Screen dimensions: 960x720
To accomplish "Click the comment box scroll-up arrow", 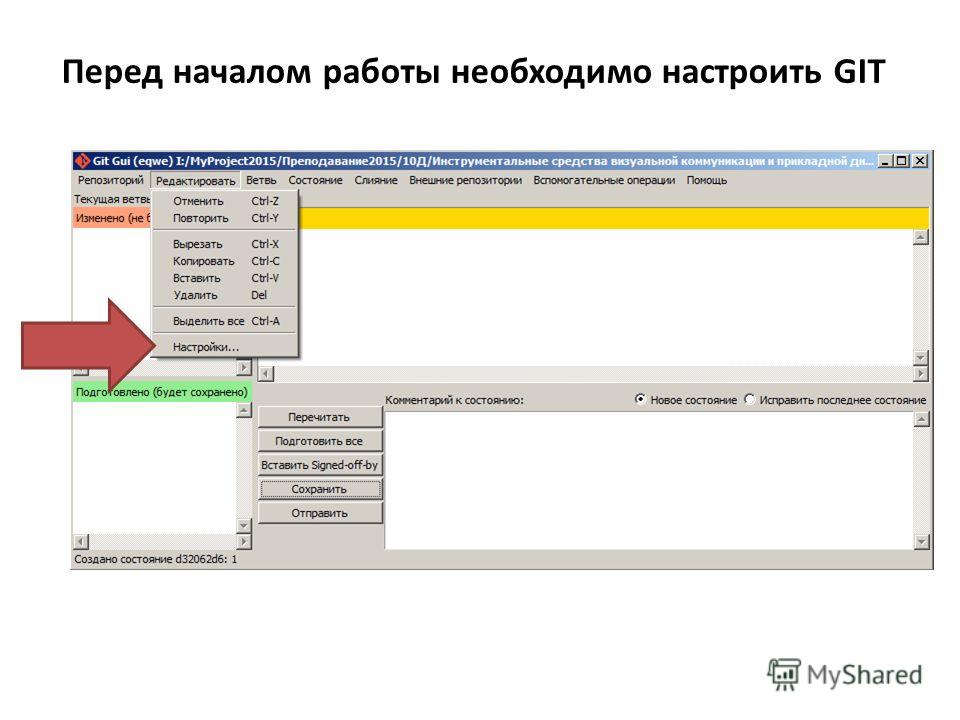I will [x=921, y=419].
